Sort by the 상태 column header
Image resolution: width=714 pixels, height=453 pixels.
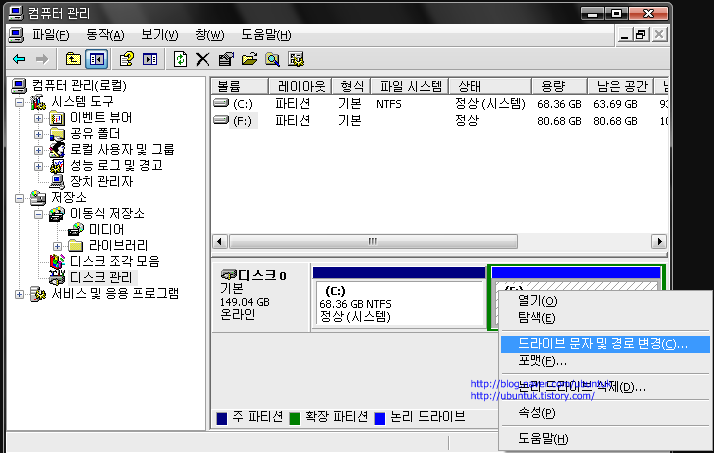click(x=490, y=86)
